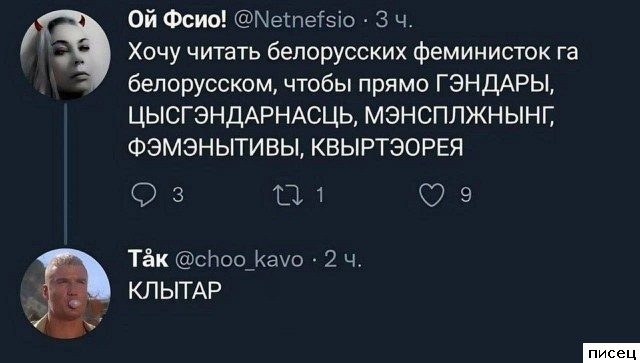The image size is (640, 363).
Task: Open the 2 ч. timestamp link
Action: tap(343, 260)
